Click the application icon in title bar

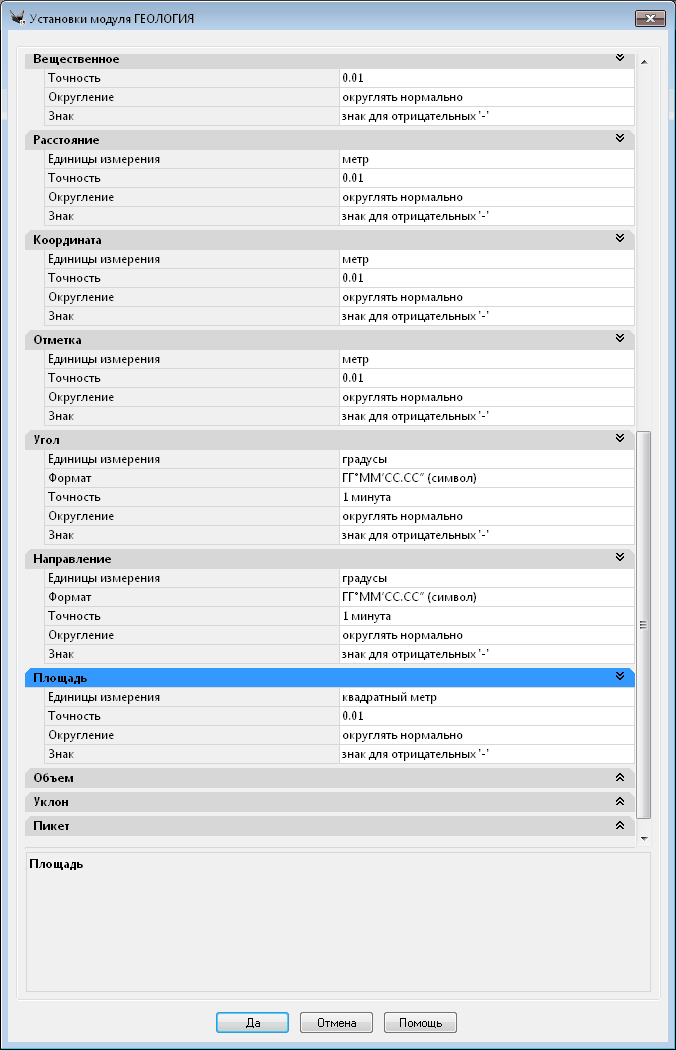coord(17,18)
